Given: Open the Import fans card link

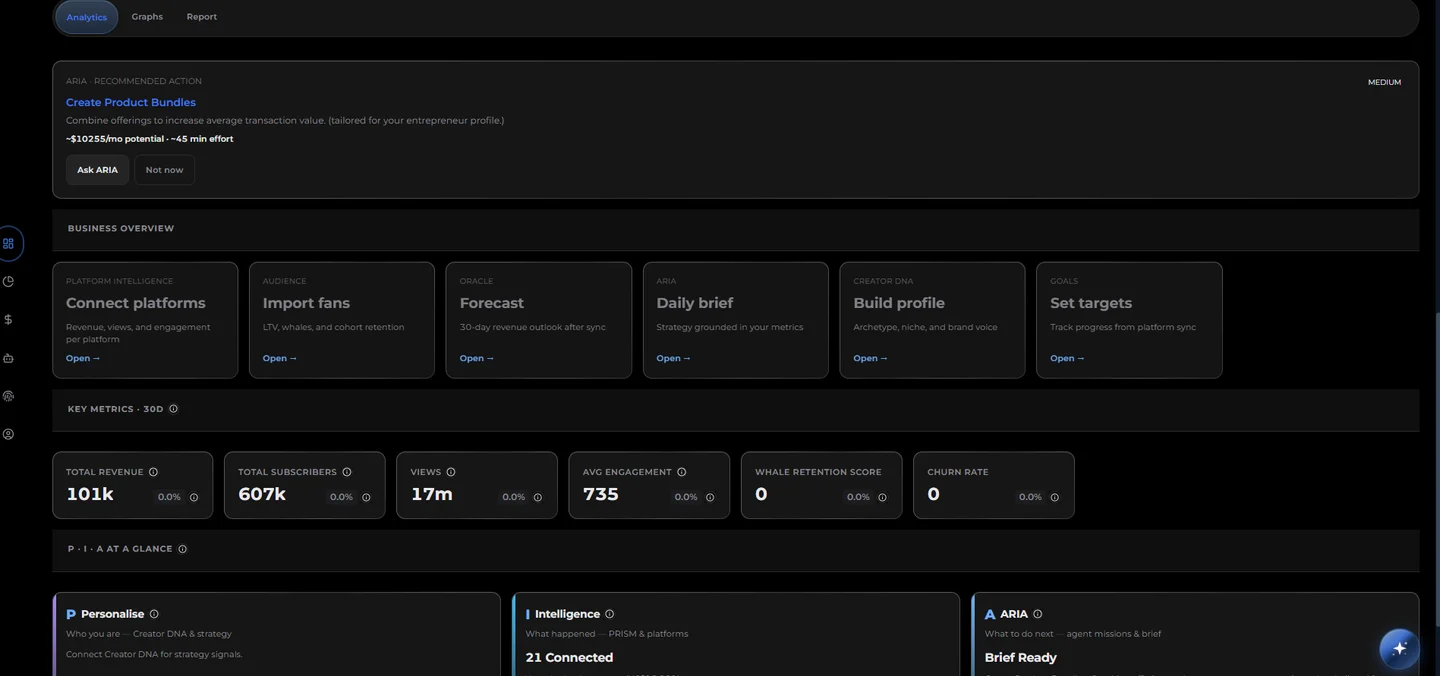Looking at the screenshot, I should (x=280, y=358).
